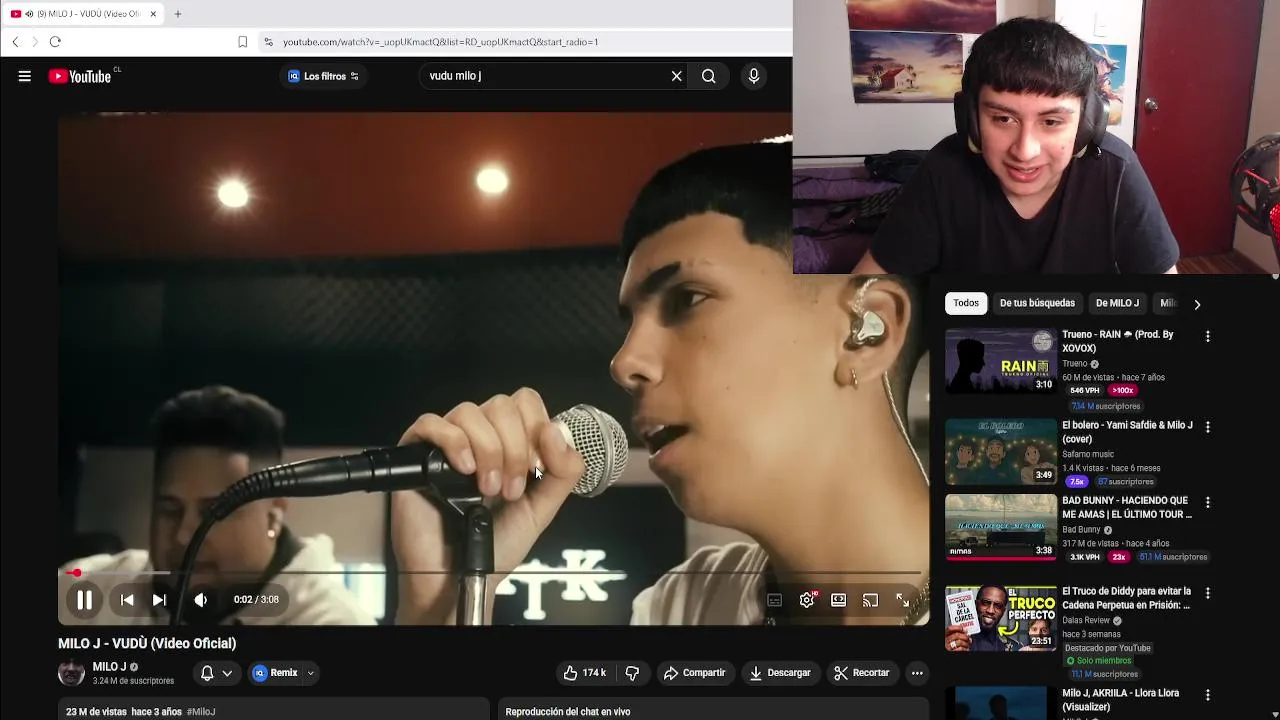The image size is (1280, 720).
Task: Open options for Trueno - RAIN video
Action: (1208, 336)
